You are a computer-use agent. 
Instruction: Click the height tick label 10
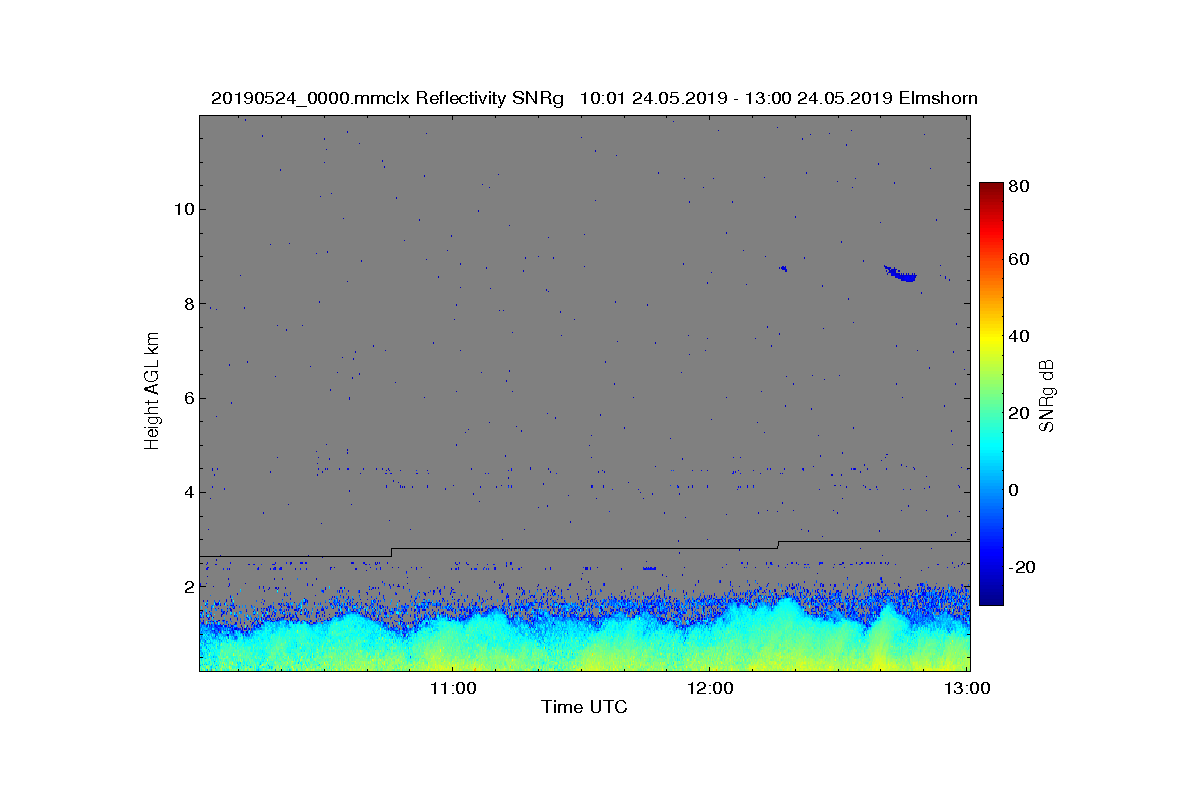(x=182, y=209)
